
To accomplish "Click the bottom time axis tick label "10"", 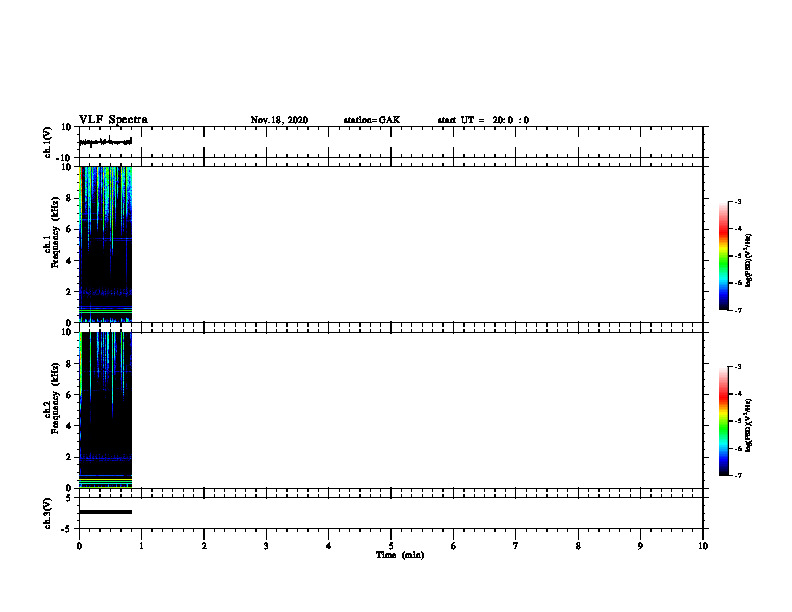I will [703, 546].
